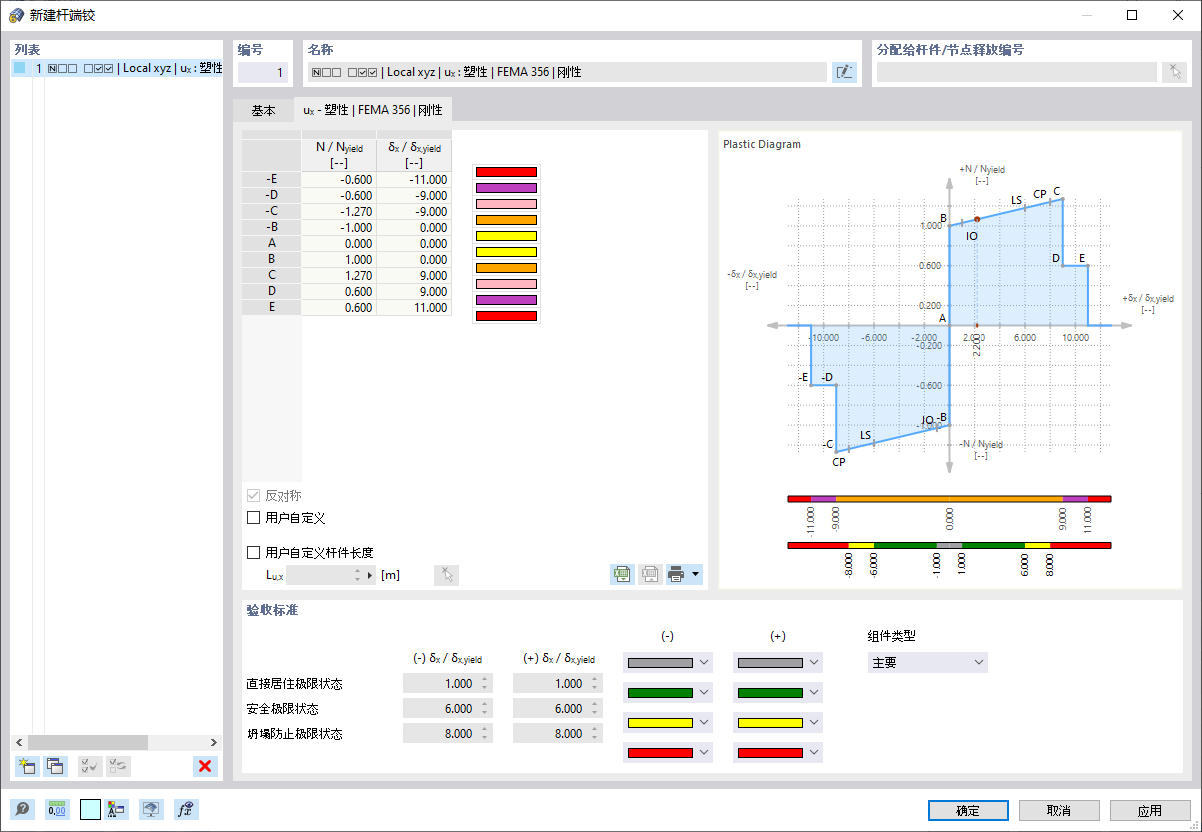Click the list's right scroll arrow
1202x832 pixels.
213,742
